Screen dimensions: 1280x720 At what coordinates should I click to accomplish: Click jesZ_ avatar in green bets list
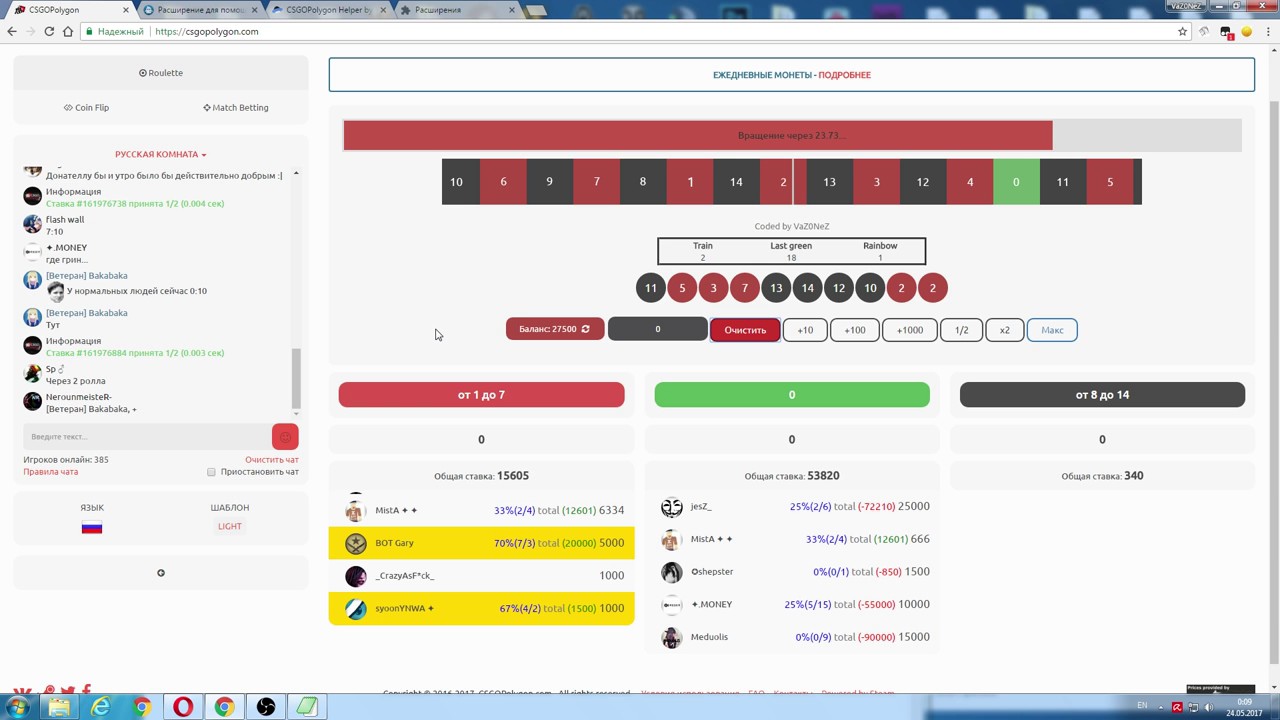tap(672, 507)
